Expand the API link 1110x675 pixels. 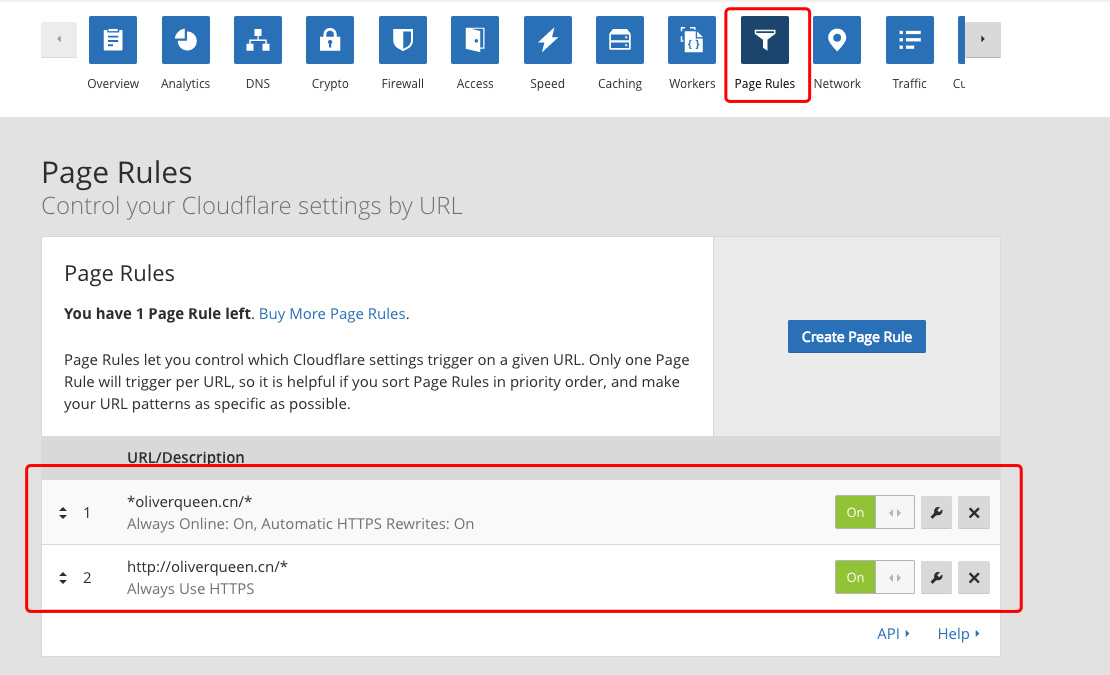(x=893, y=633)
